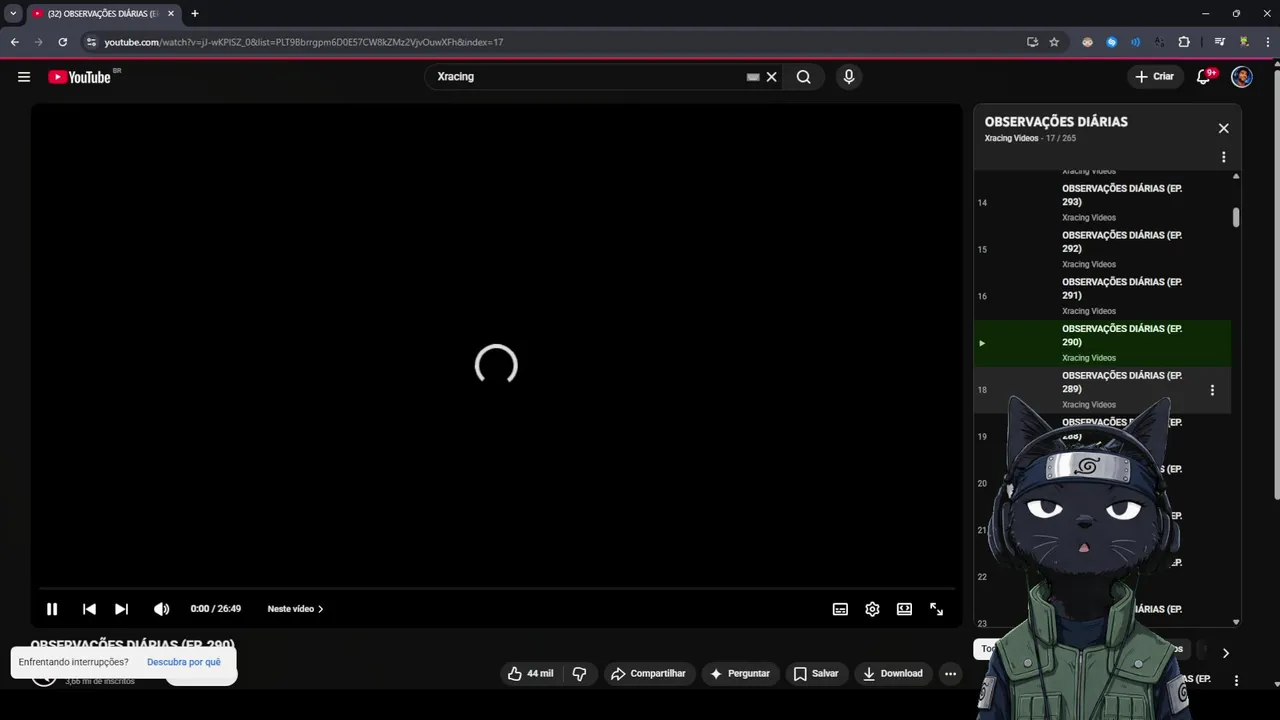Click the video progress bar
This screenshot has width=1280, height=720.
[496, 589]
